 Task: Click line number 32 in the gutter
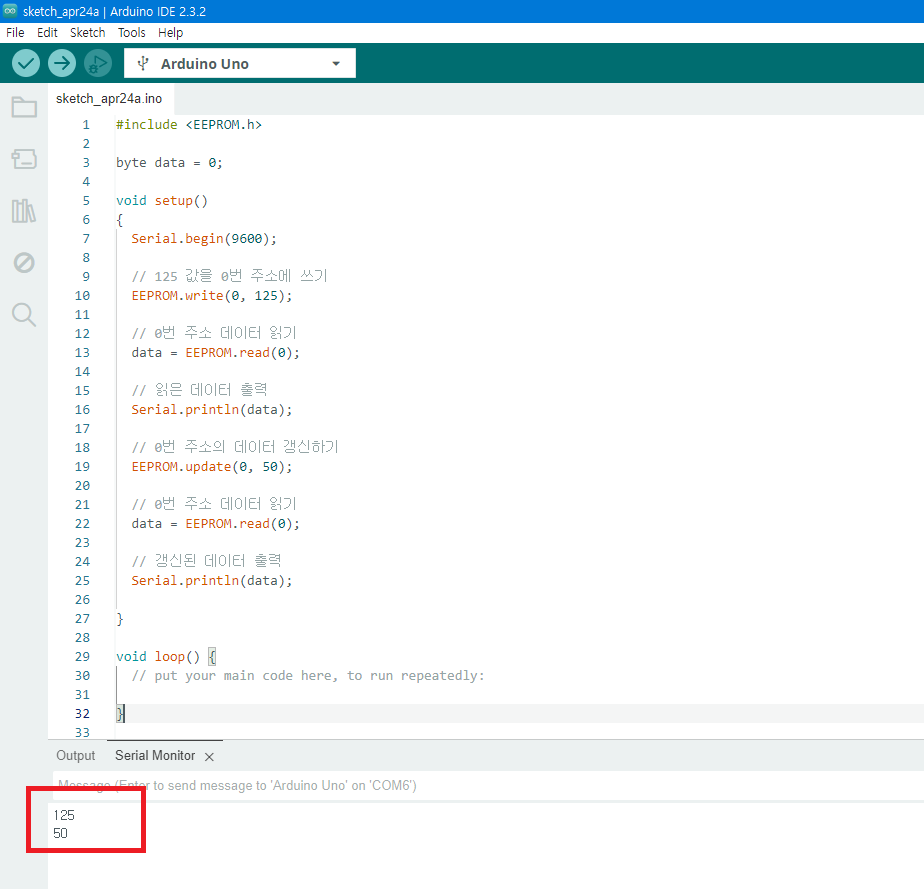point(82,713)
